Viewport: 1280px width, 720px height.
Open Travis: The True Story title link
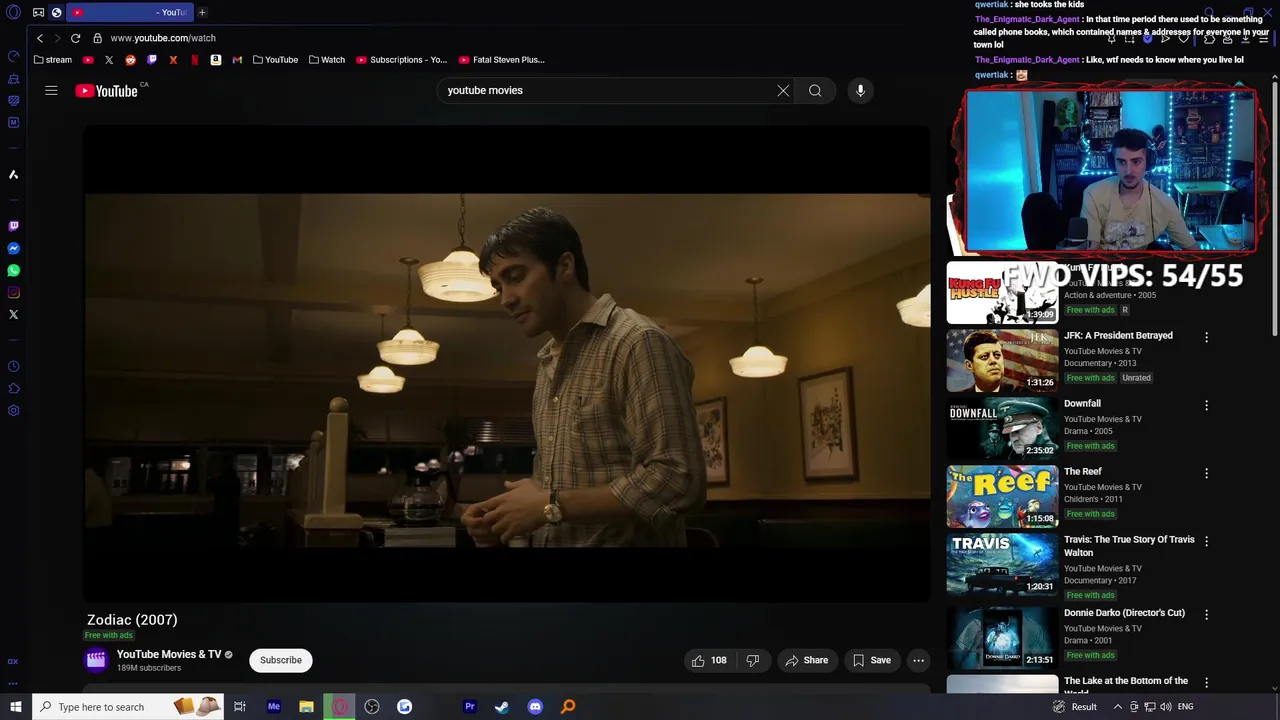click(x=1129, y=546)
